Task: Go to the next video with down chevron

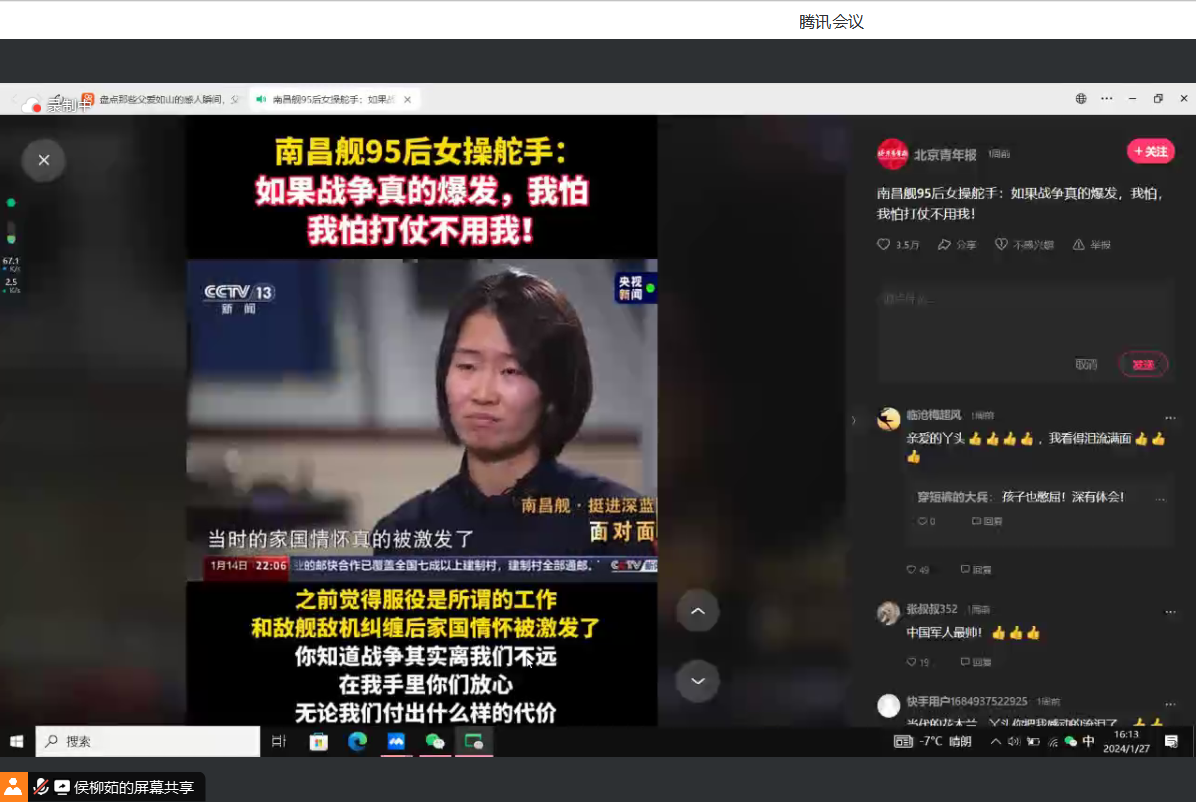Action: tap(698, 681)
